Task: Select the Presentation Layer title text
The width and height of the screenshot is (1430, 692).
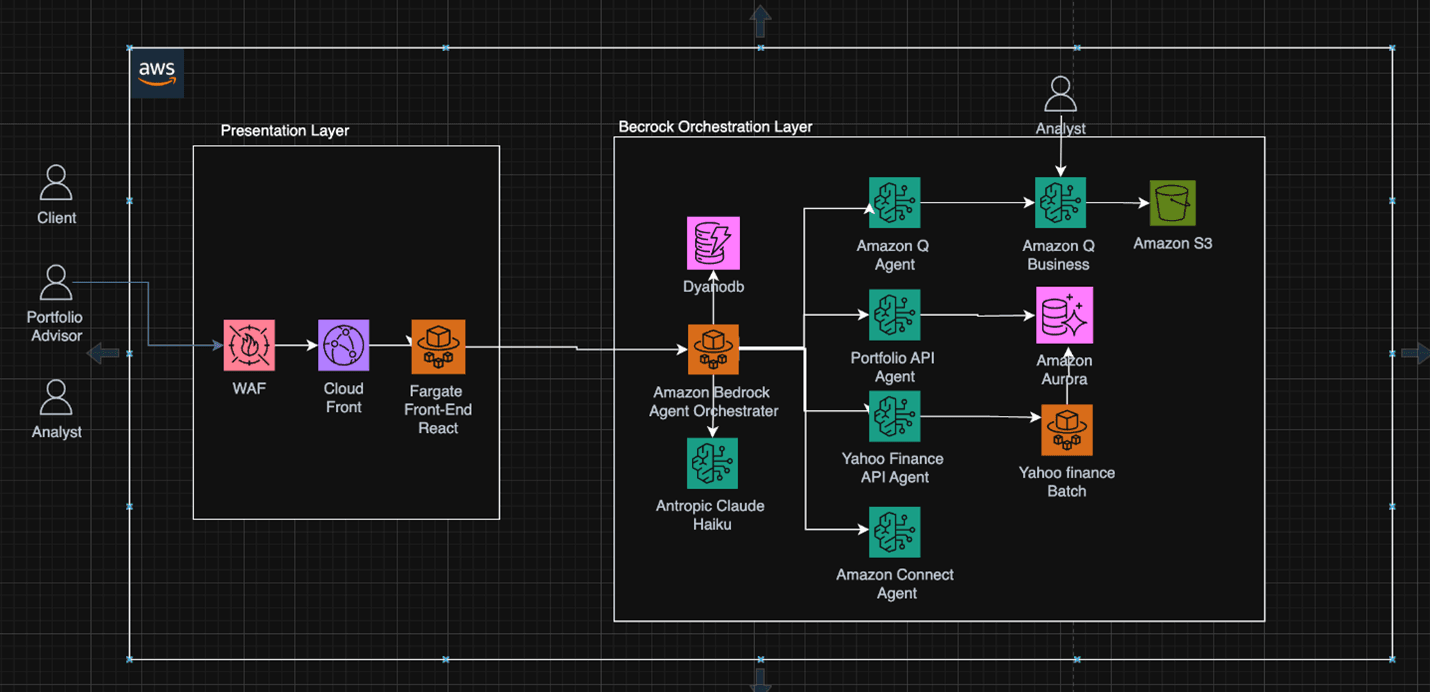Action: pyautogui.click(x=285, y=131)
